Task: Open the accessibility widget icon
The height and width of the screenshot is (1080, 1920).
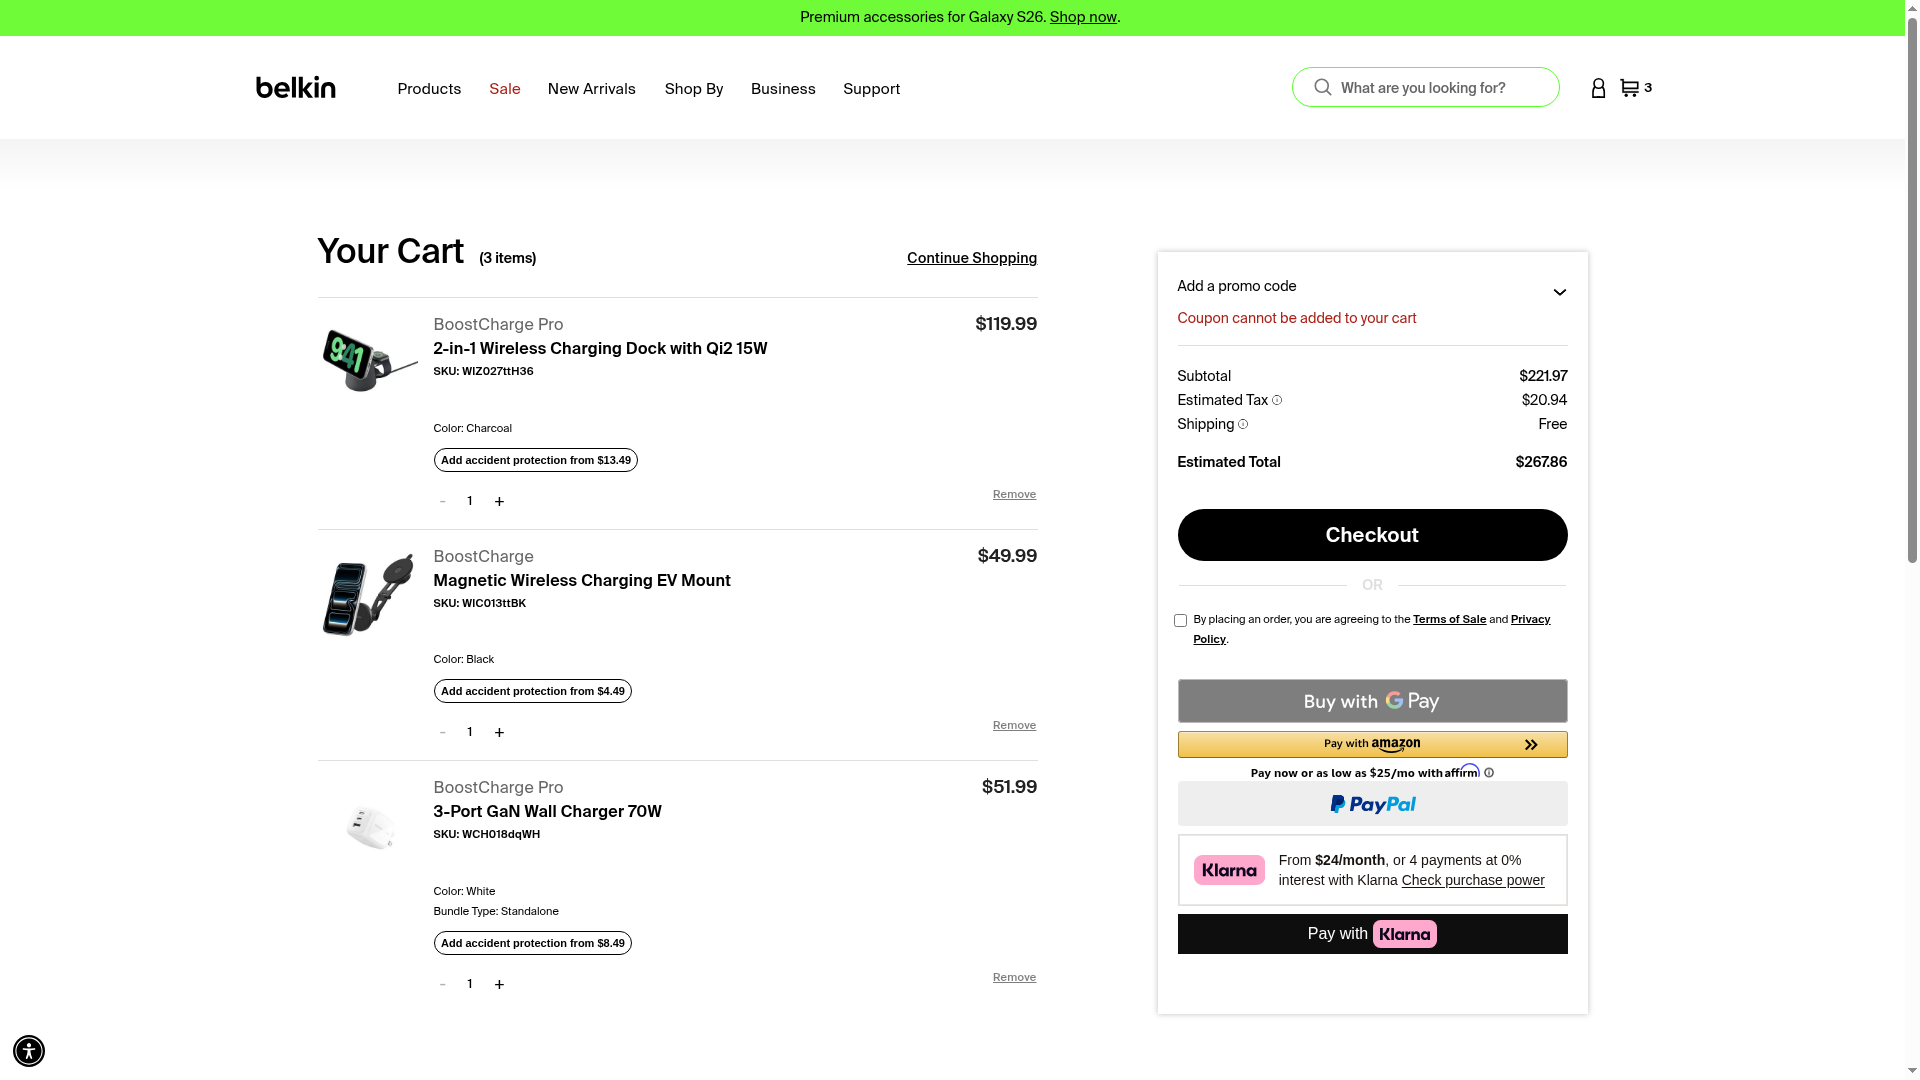Action: click(29, 1051)
